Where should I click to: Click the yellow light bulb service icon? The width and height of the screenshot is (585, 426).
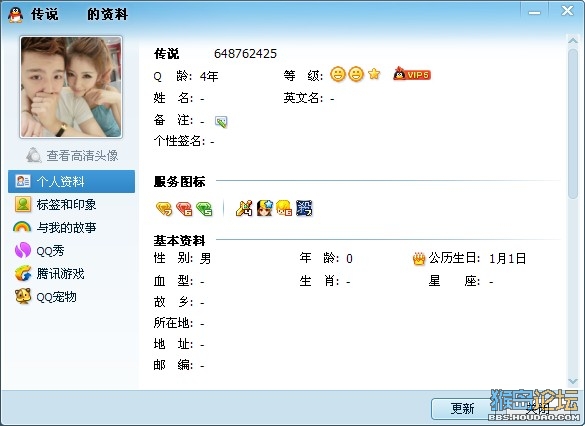284,208
